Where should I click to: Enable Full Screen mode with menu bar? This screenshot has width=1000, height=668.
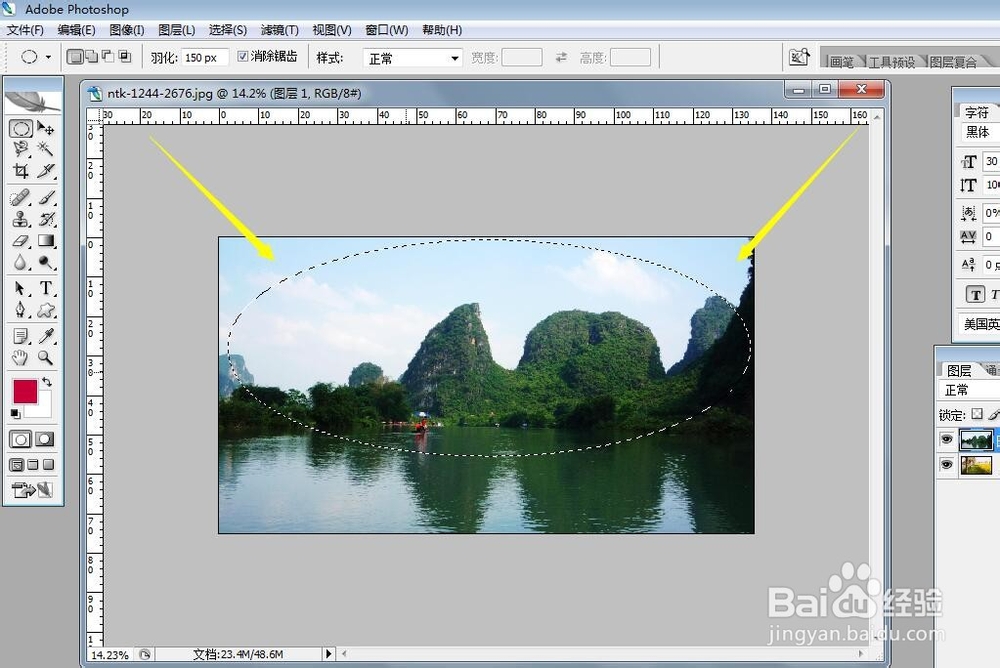click(33, 464)
